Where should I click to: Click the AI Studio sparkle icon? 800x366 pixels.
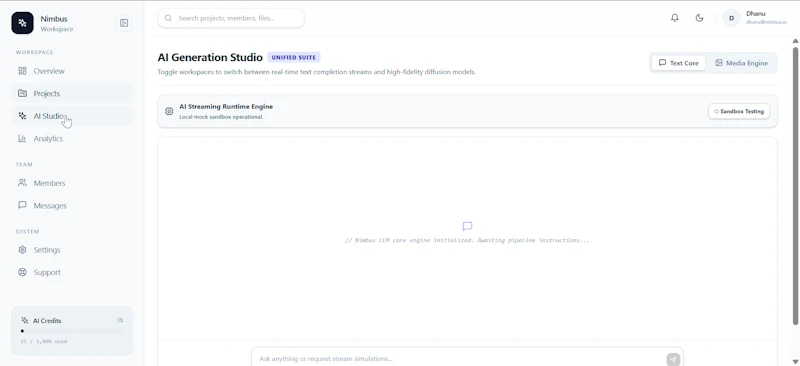tap(22, 116)
